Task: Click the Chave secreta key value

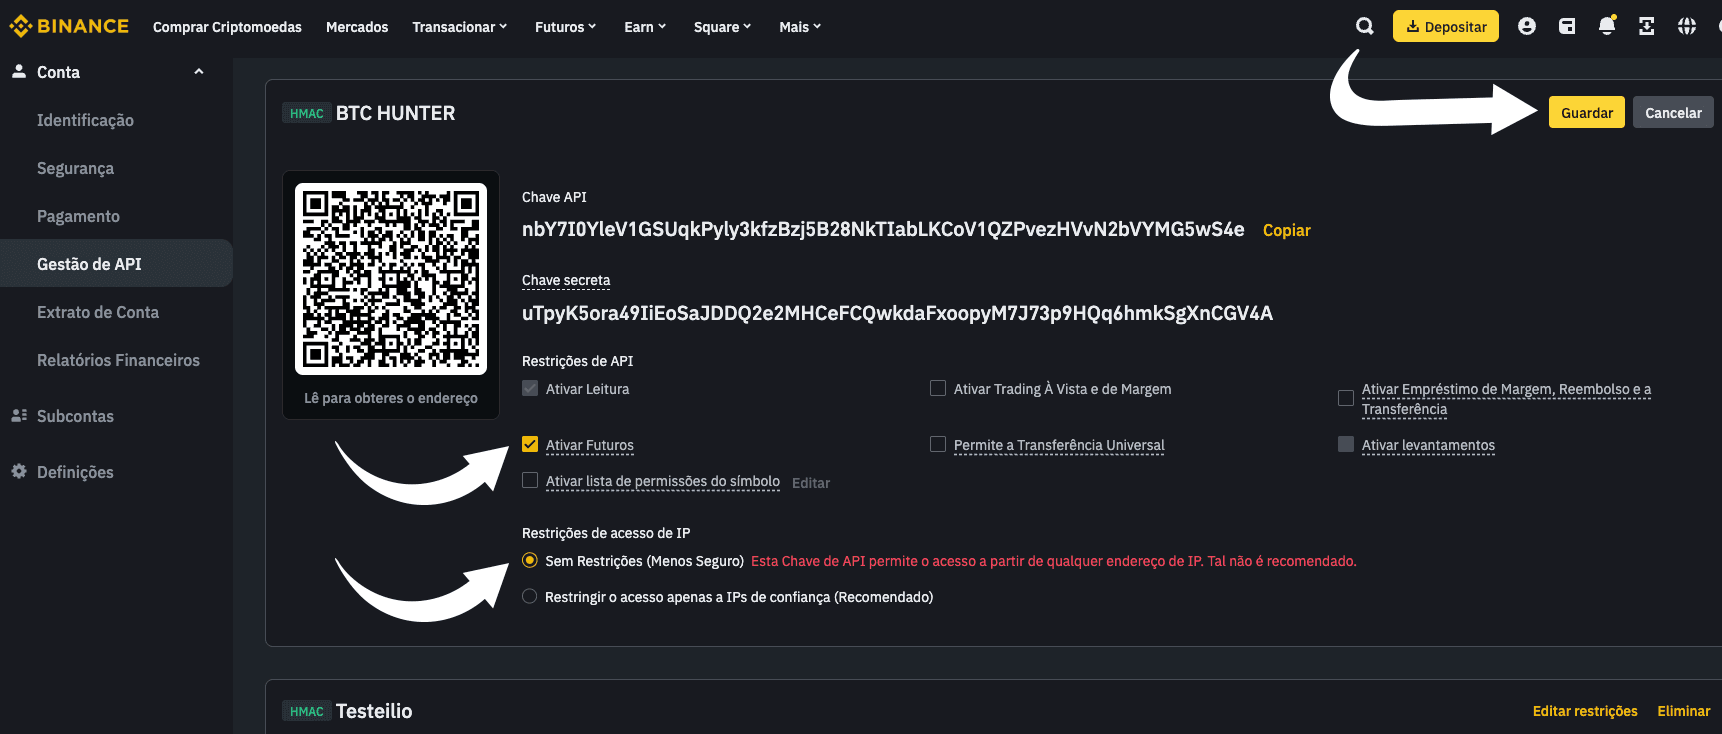Action: pos(897,313)
